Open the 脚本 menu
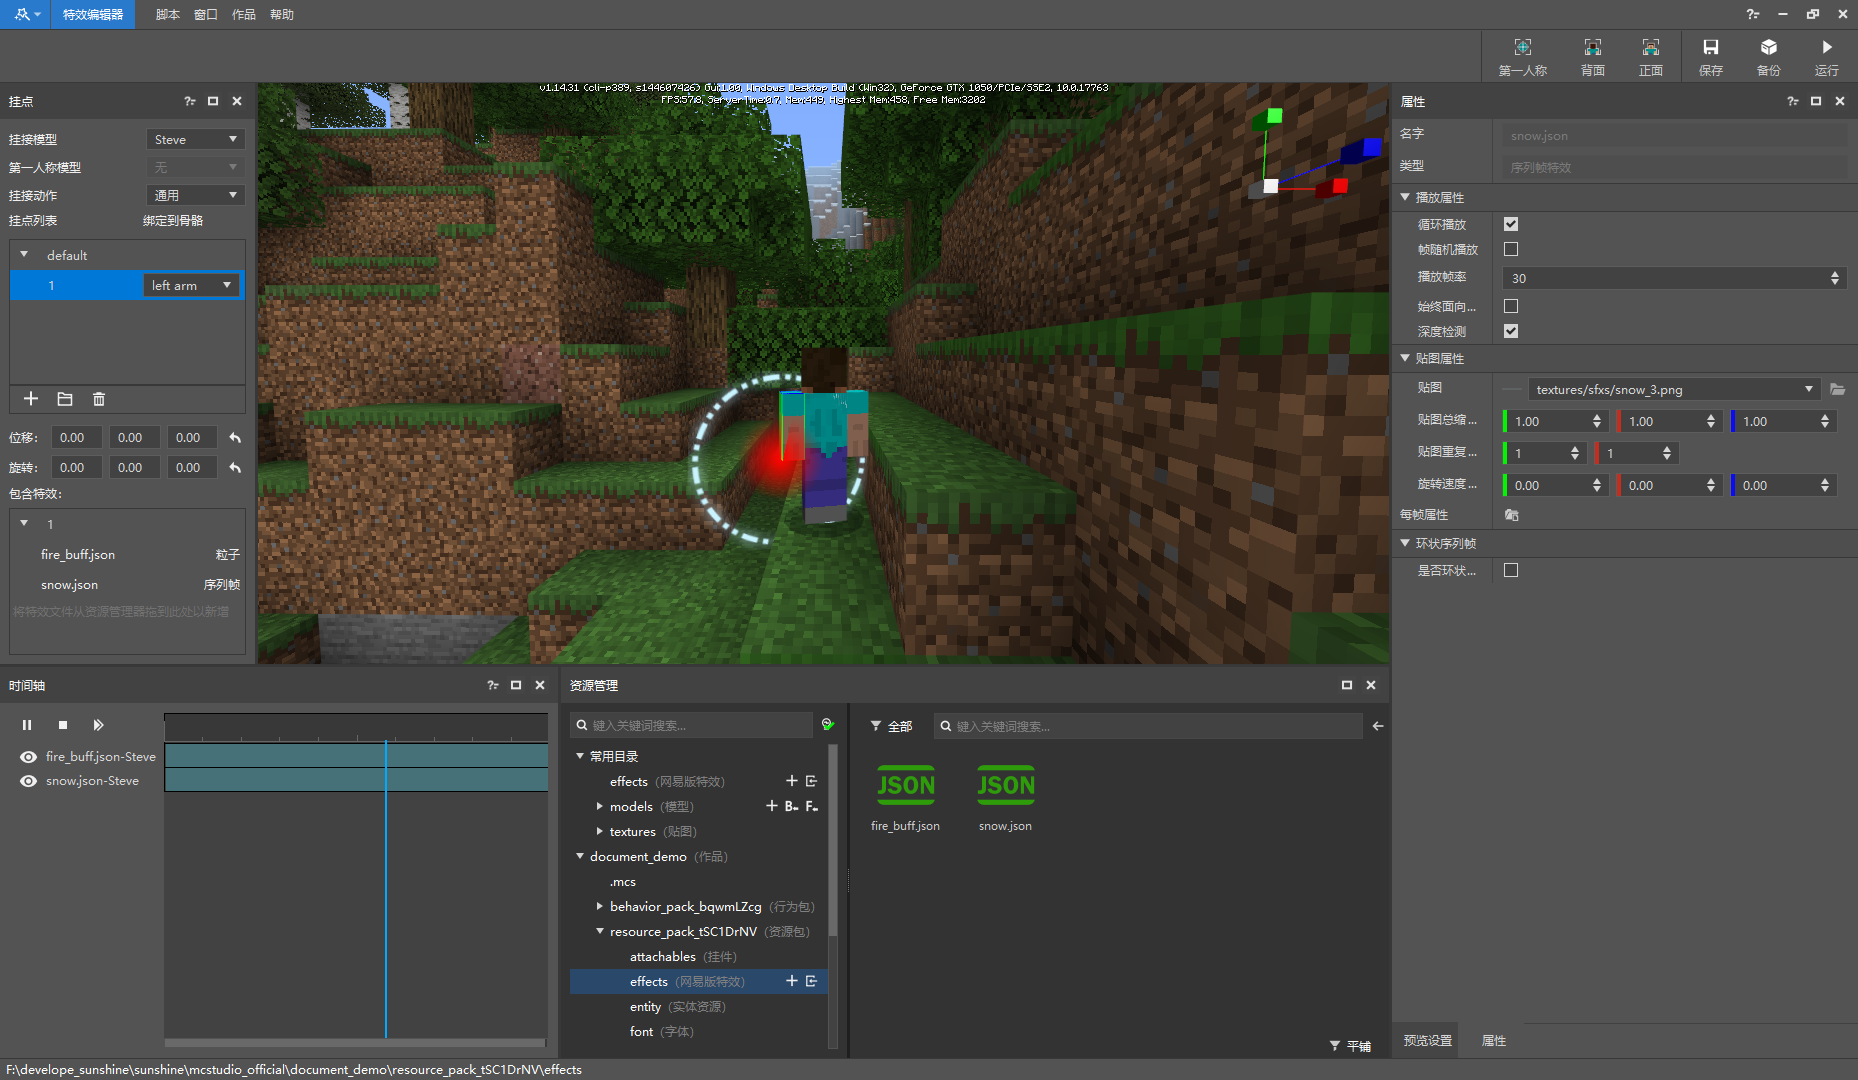The width and height of the screenshot is (1858, 1080). tap(167, 14)
